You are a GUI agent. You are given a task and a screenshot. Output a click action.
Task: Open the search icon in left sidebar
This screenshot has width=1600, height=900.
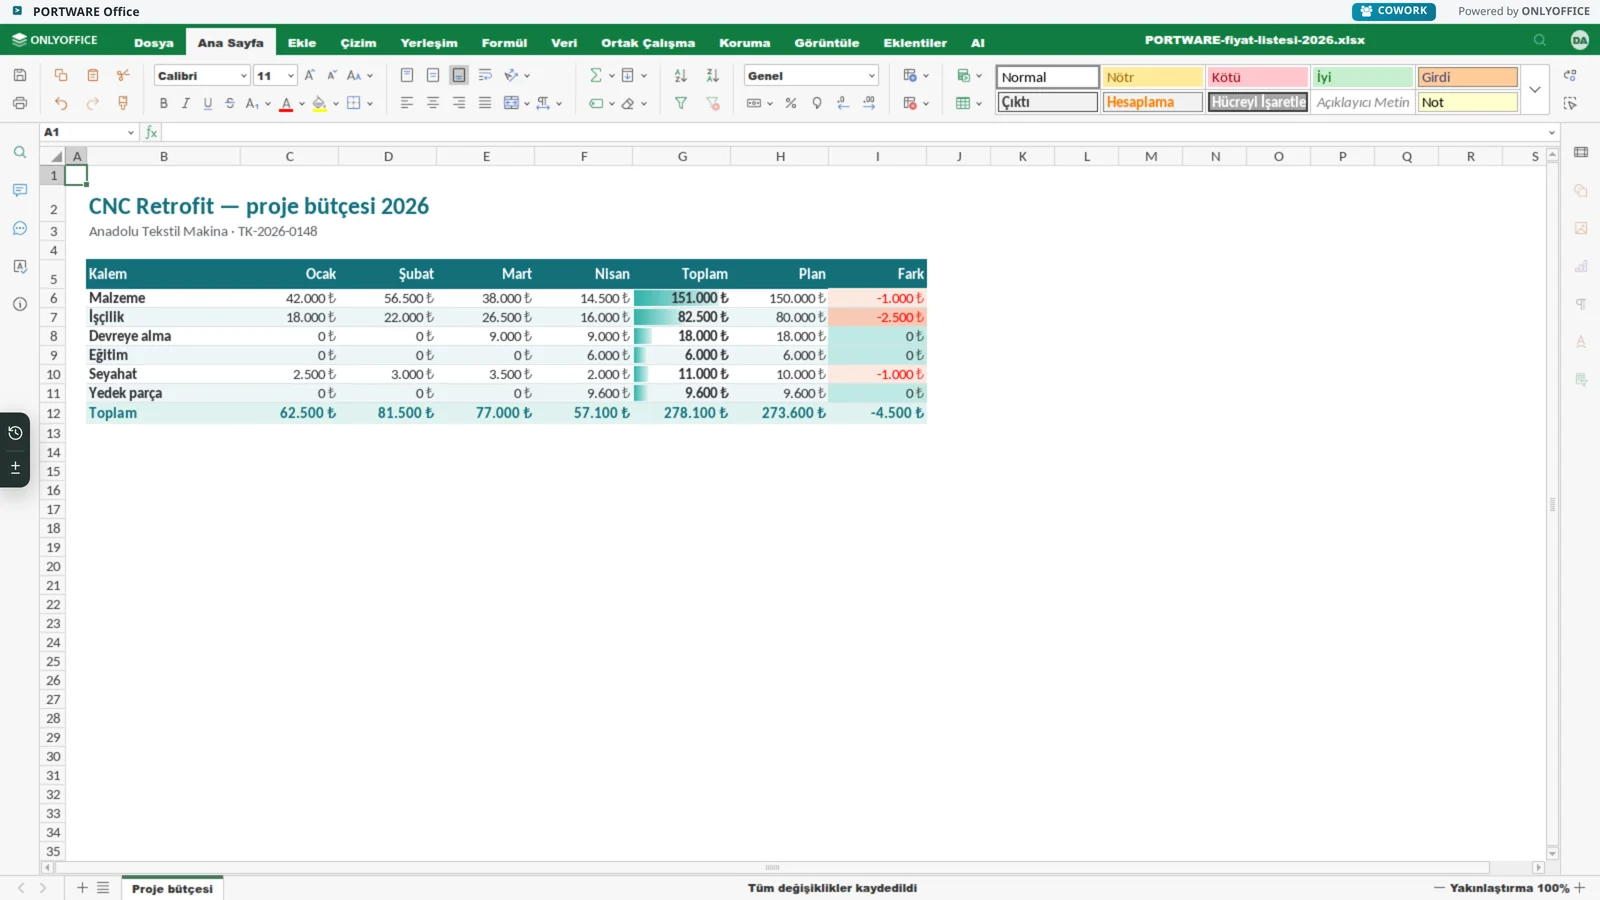[x=20, y=152]
